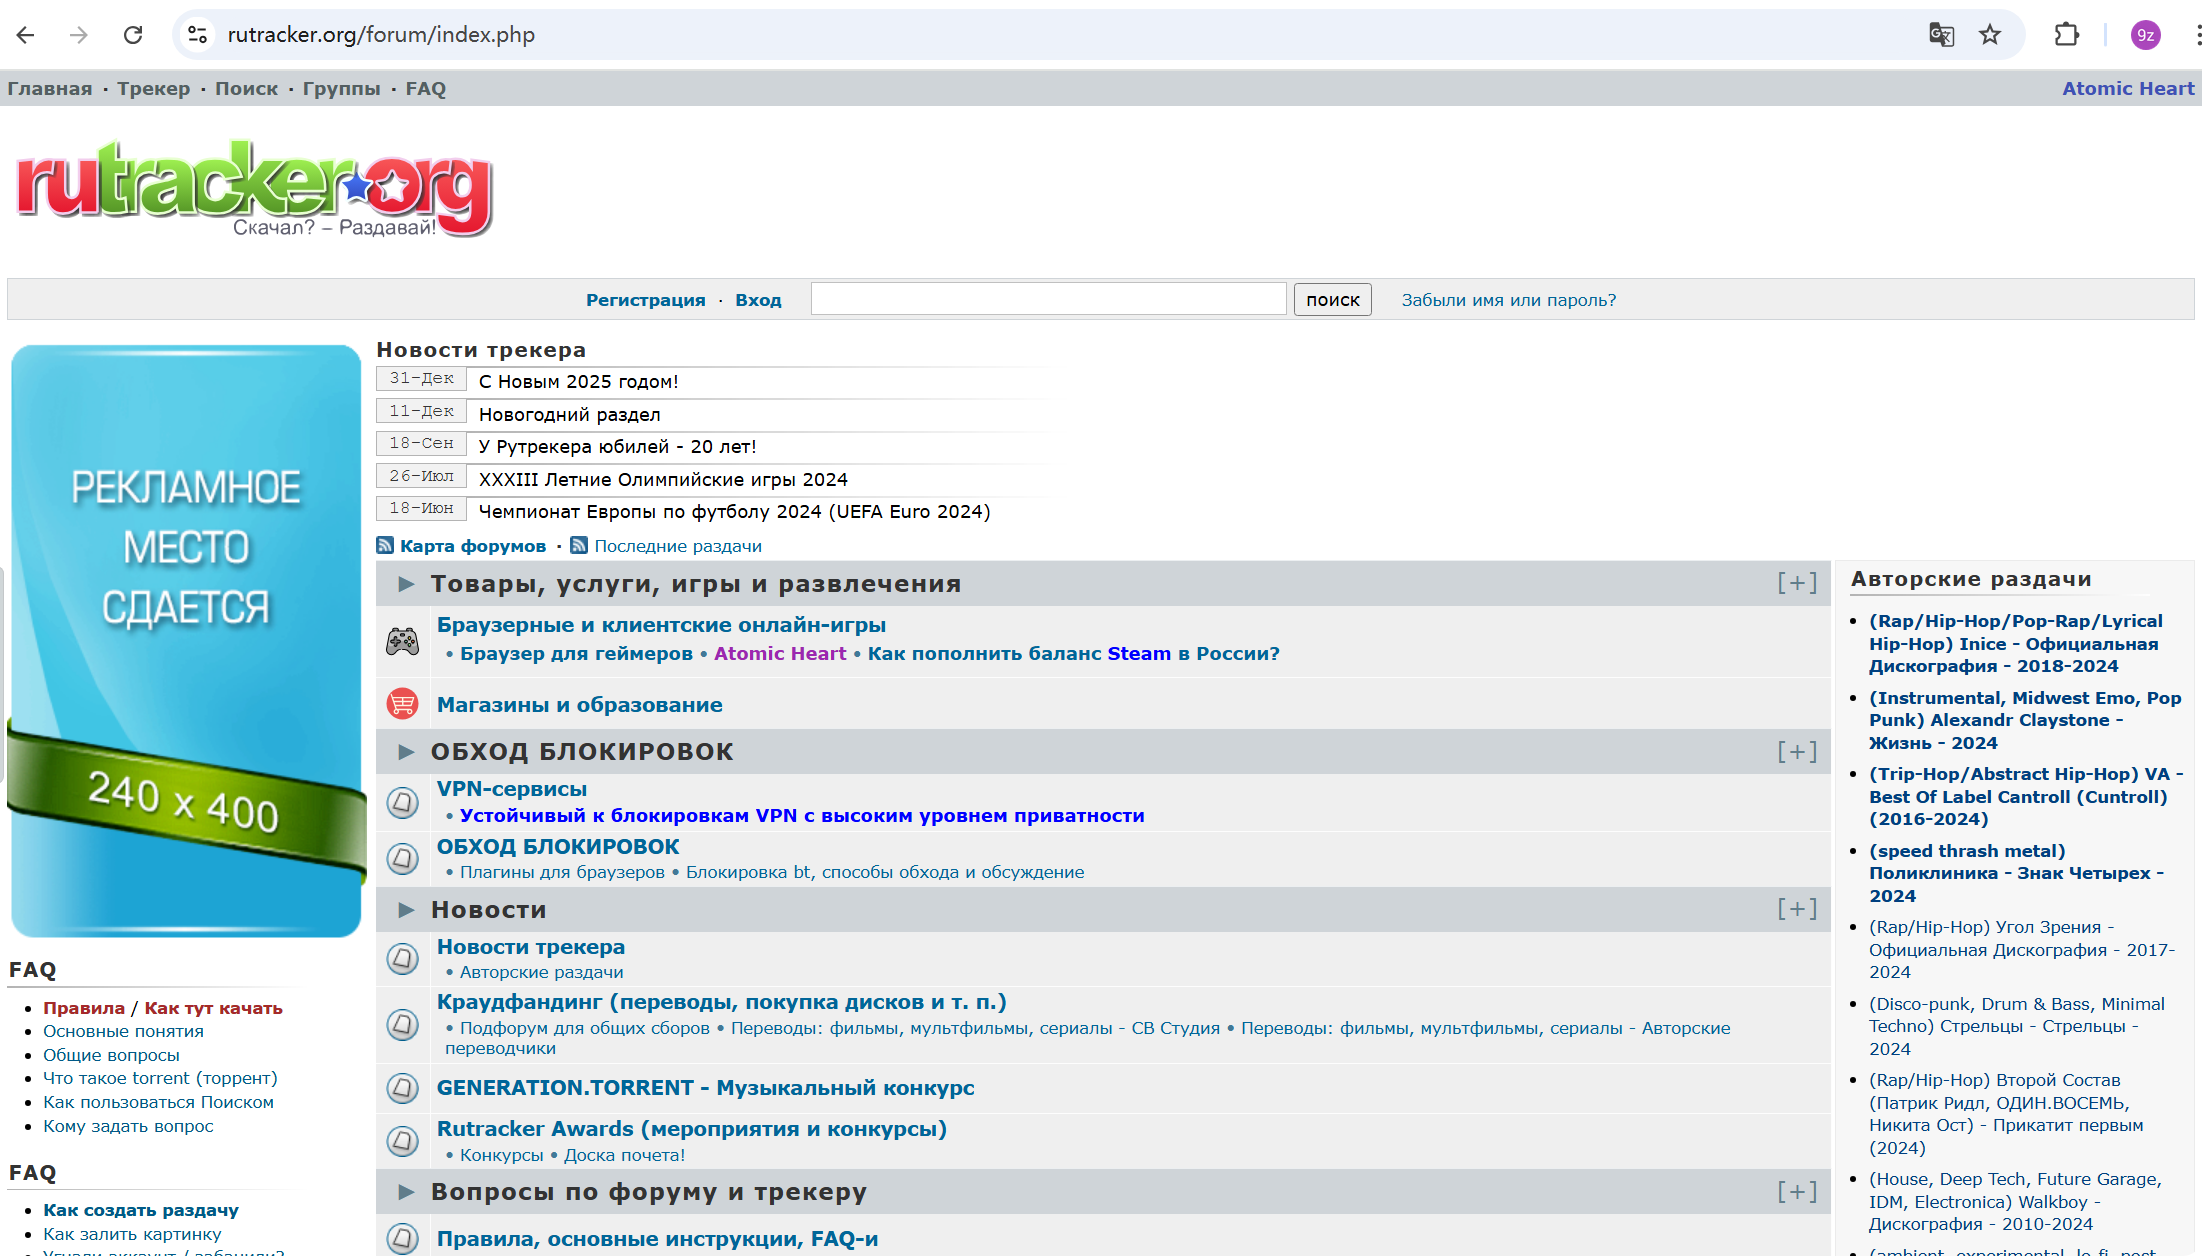Collapse Товары, услуги category triangle arrow
2202x1256 pixels.
406,584
